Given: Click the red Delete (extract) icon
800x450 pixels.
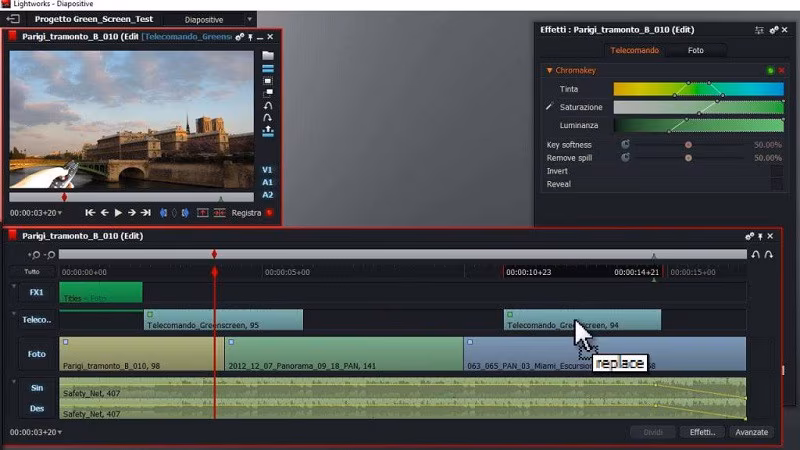Looking at the screenshot, I should tap(219, 213).
